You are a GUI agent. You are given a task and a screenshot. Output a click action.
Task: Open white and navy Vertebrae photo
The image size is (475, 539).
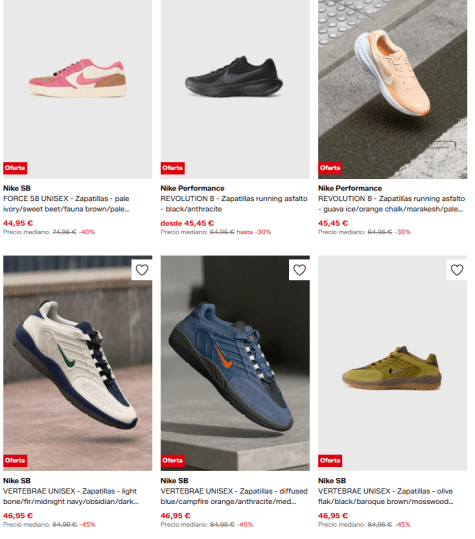[x=78, y=363]
